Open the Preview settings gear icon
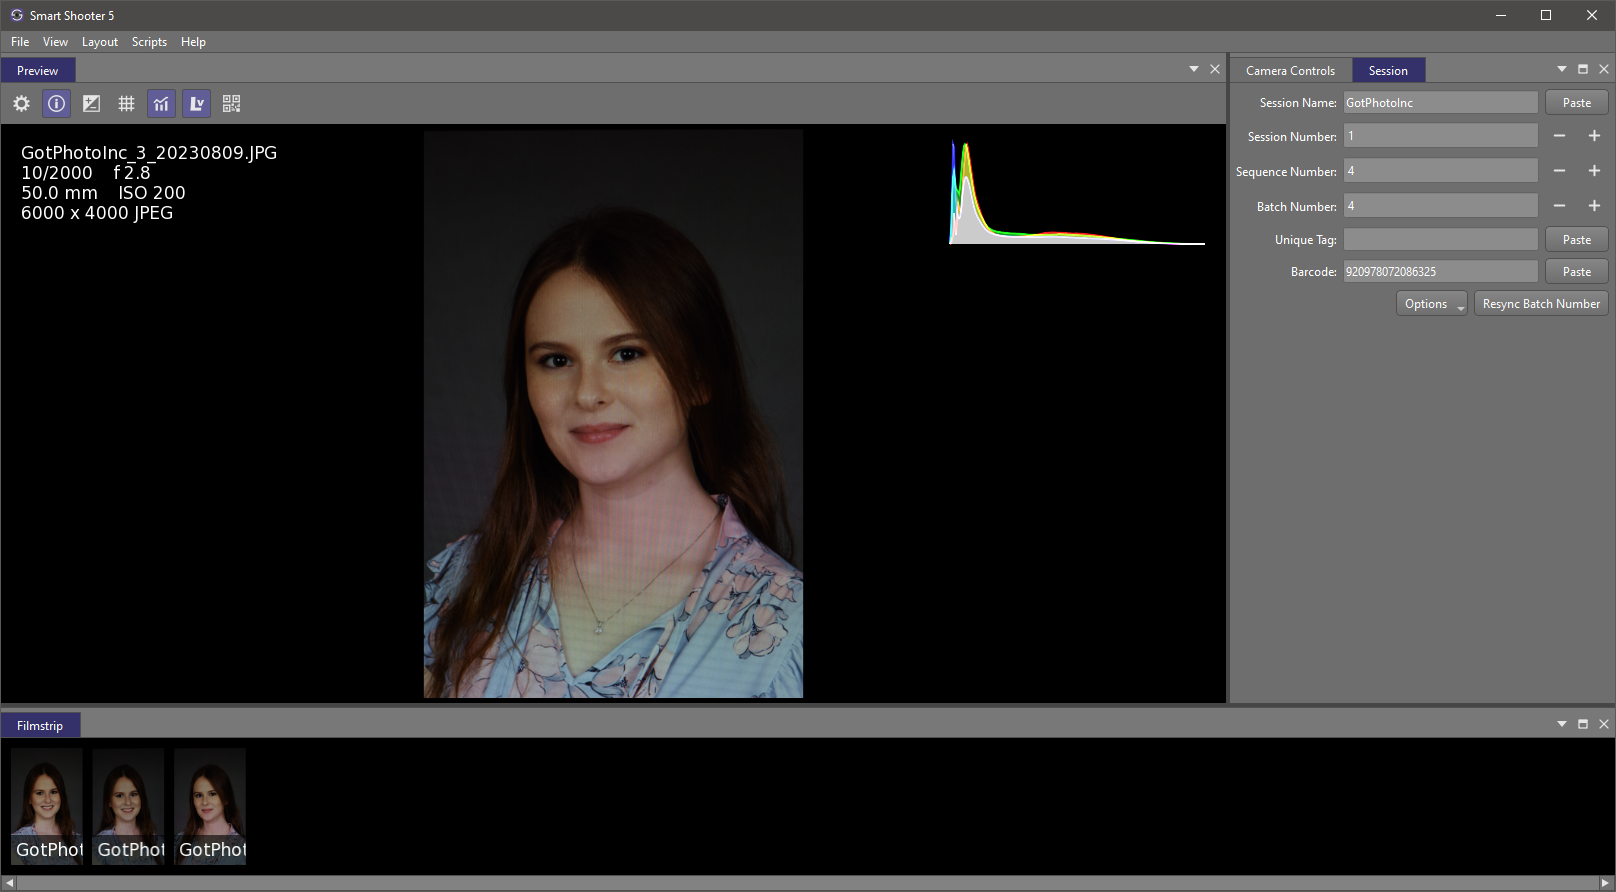This screenshot has height=892, width=1616. pyautogui.click(x=21, y=104)
